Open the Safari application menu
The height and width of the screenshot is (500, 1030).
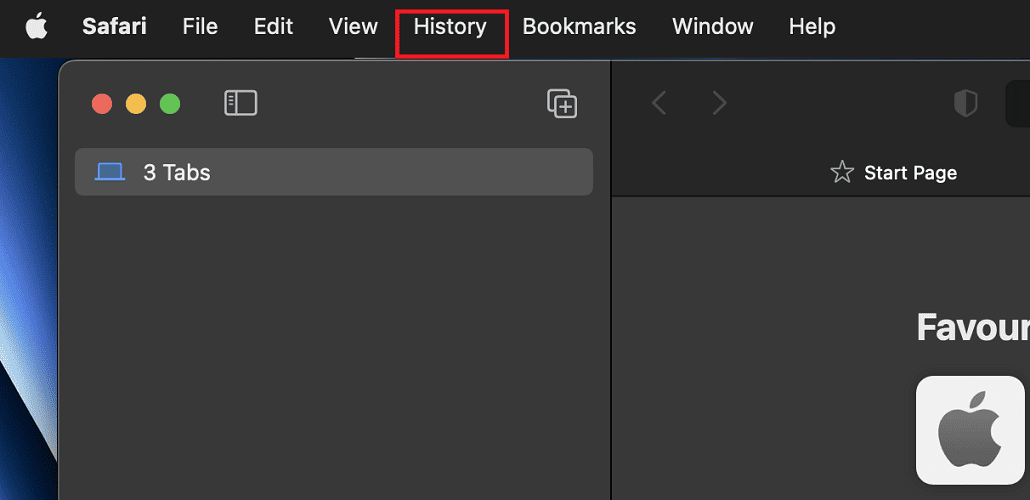coord(114,27)
